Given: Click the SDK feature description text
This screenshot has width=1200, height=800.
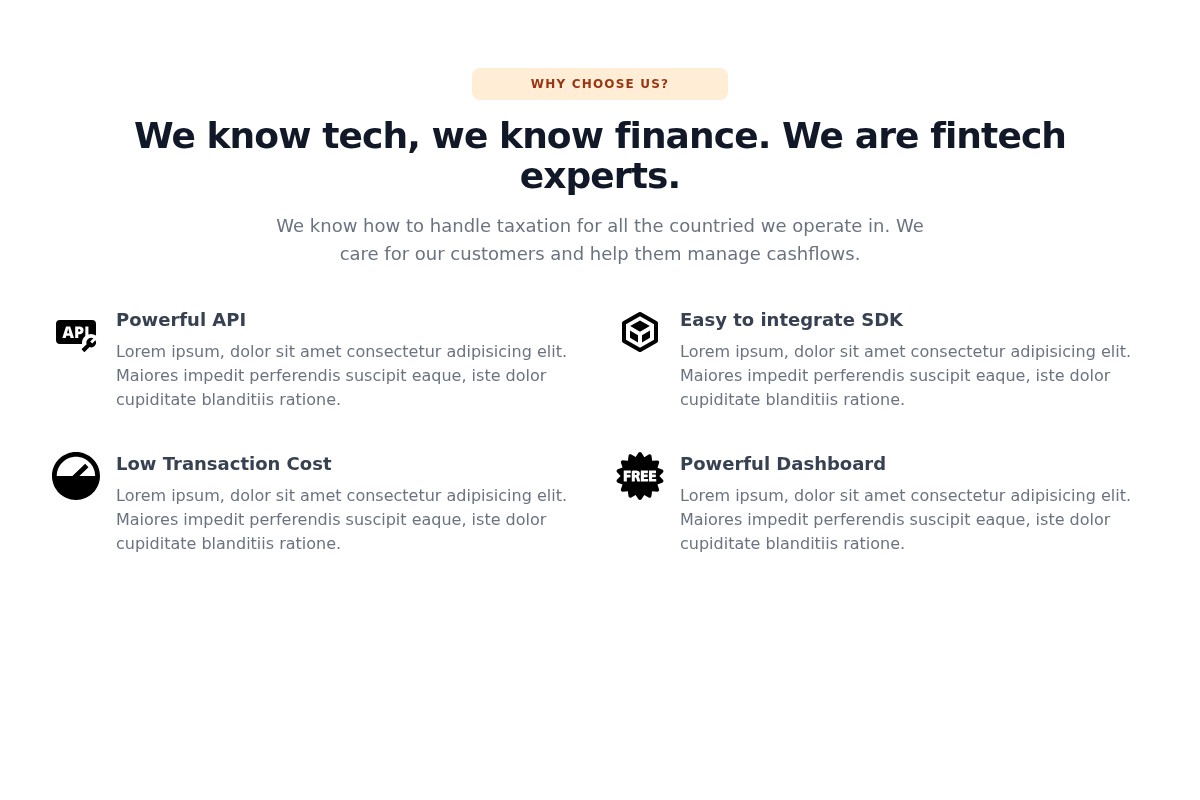Looking at the screenshot, I should point(905,375).
